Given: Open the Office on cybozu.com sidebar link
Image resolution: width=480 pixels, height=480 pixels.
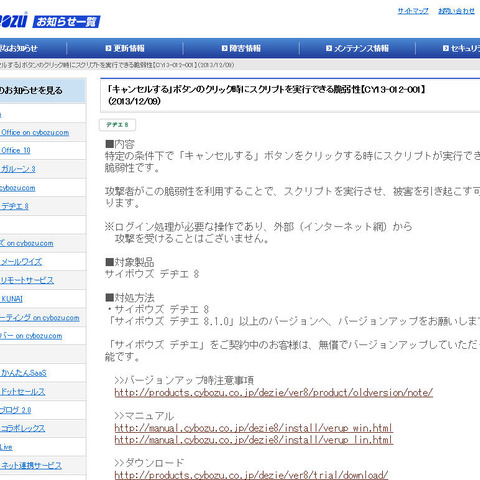Looking at the screenshot, I should (x=35, y=132).
